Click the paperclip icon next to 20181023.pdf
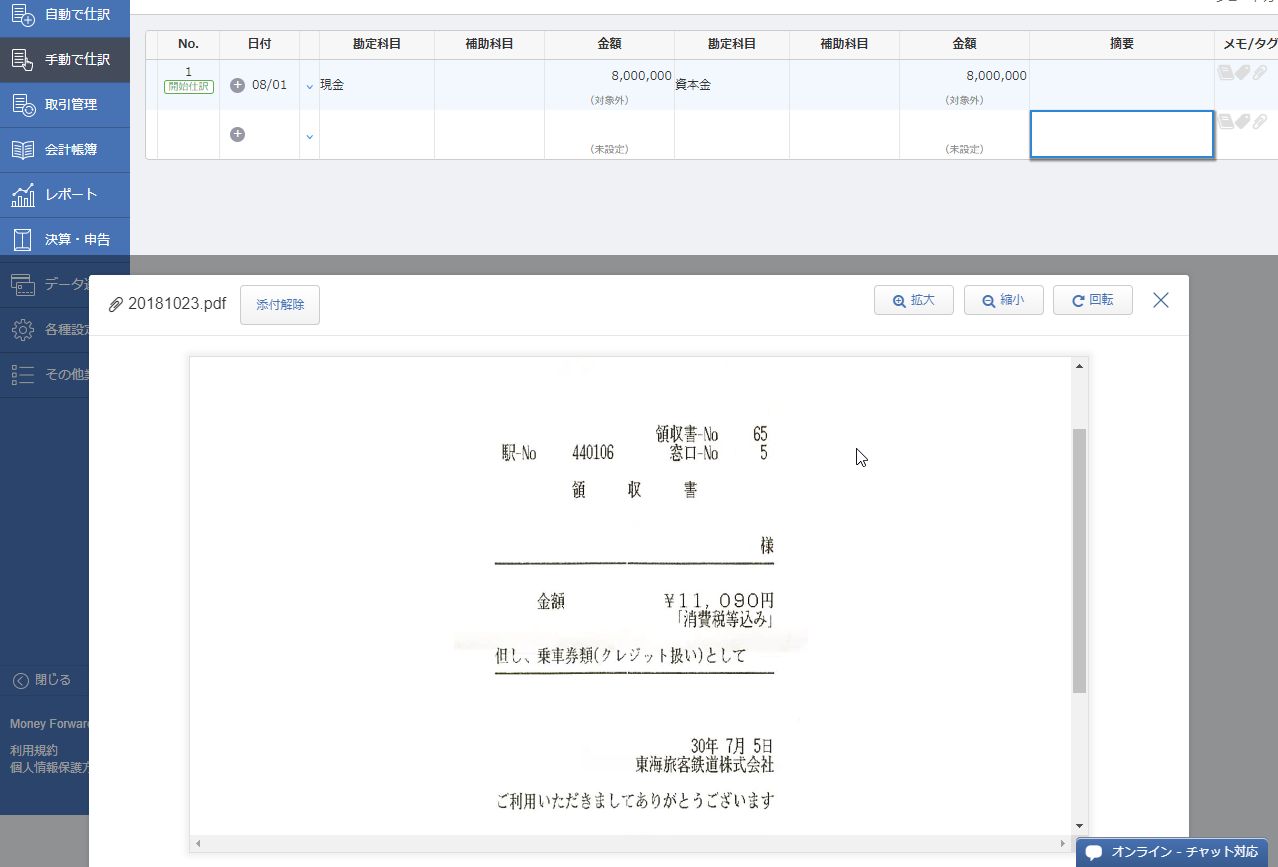1278x867 pixels. 116,304
